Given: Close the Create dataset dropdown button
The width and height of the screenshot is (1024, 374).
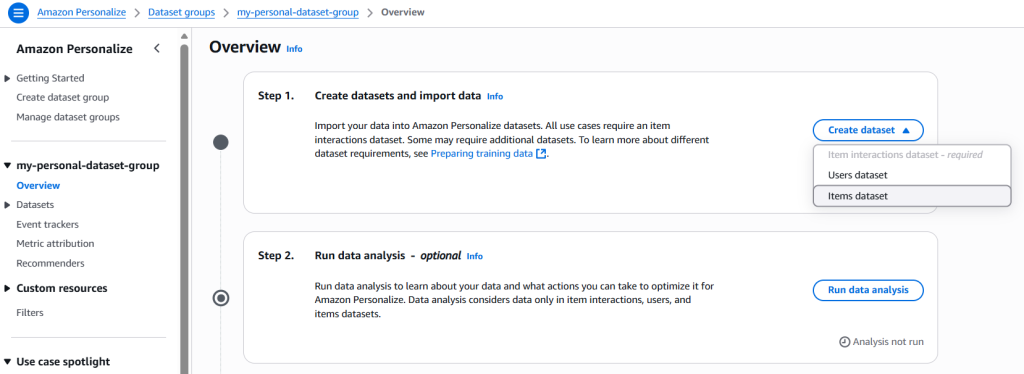Looking at the screenshot, I should (x=868, y=130).
